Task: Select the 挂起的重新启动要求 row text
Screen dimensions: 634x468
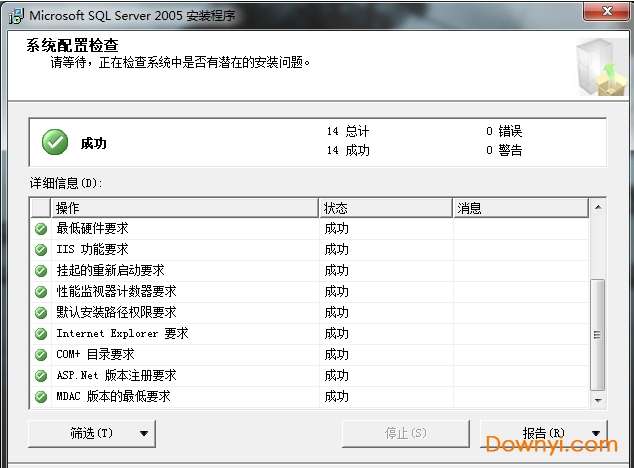Action: (x=110, y=271)
